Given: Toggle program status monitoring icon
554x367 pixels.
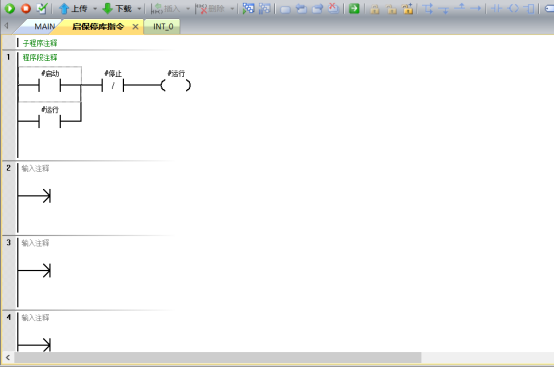Looking at the screenshot, I should [248, 8].
